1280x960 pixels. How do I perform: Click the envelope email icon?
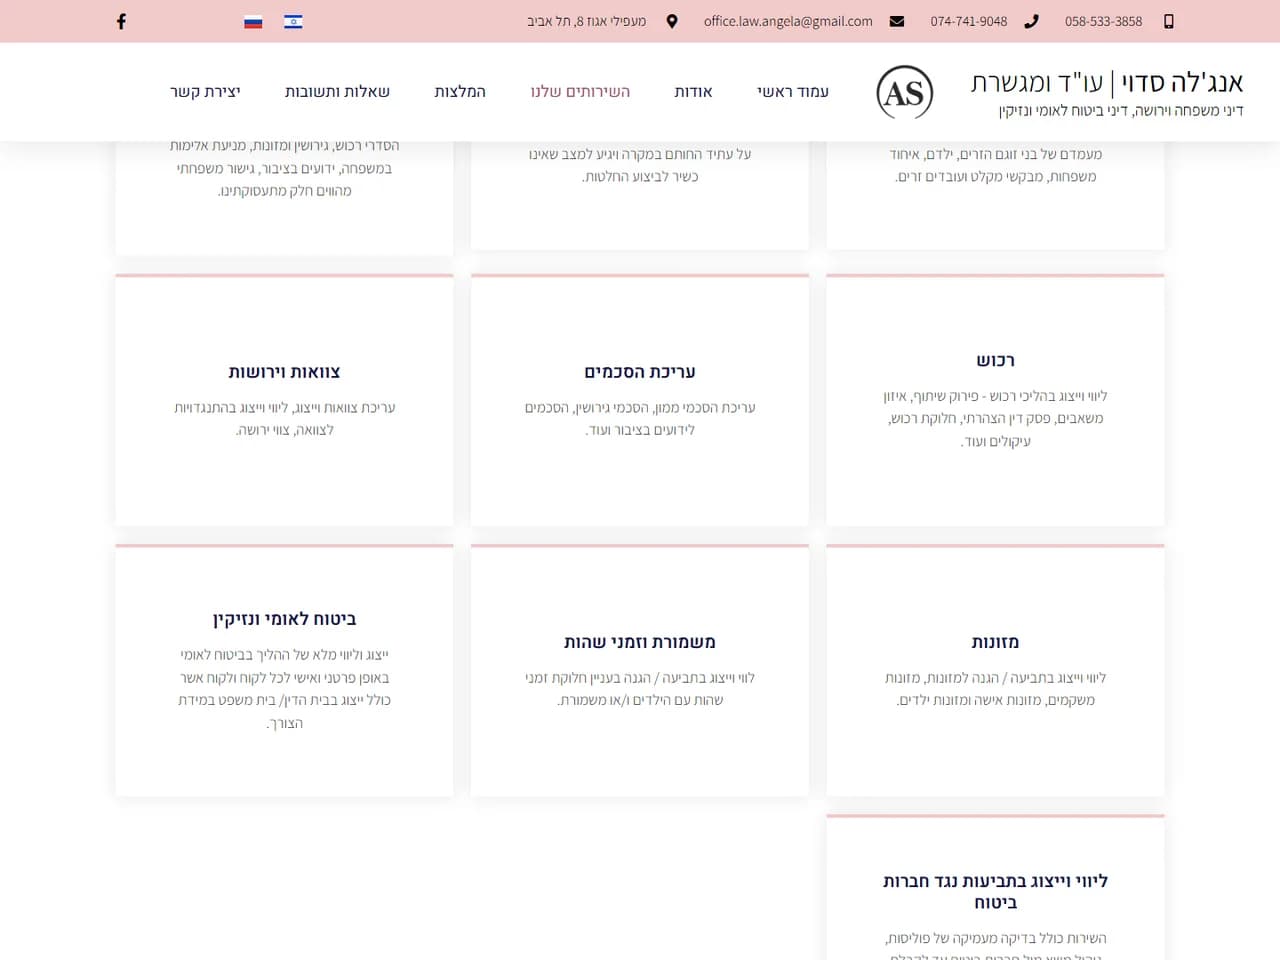tap(897, 21)
